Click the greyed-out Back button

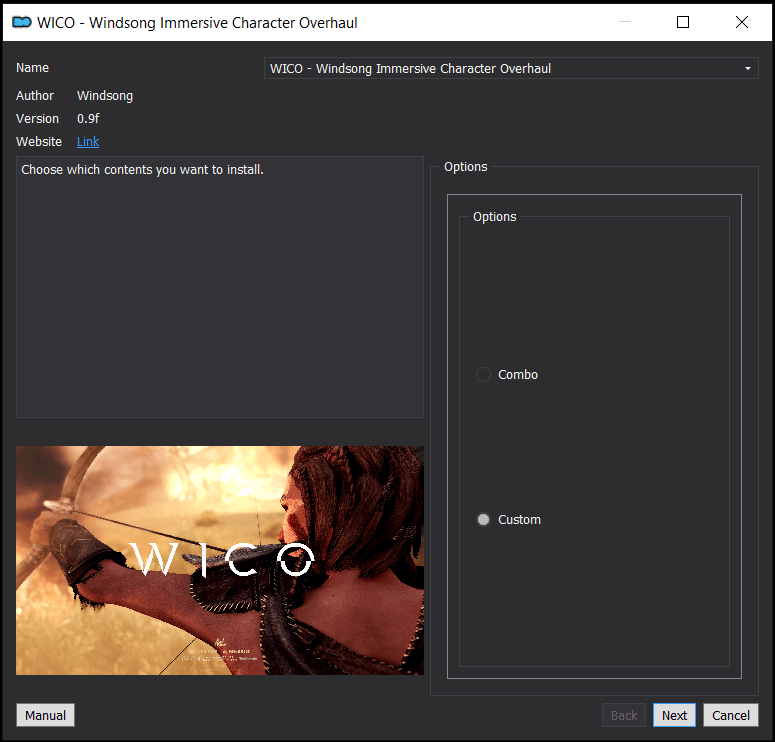pyautogui.click(x=624, y=715)
